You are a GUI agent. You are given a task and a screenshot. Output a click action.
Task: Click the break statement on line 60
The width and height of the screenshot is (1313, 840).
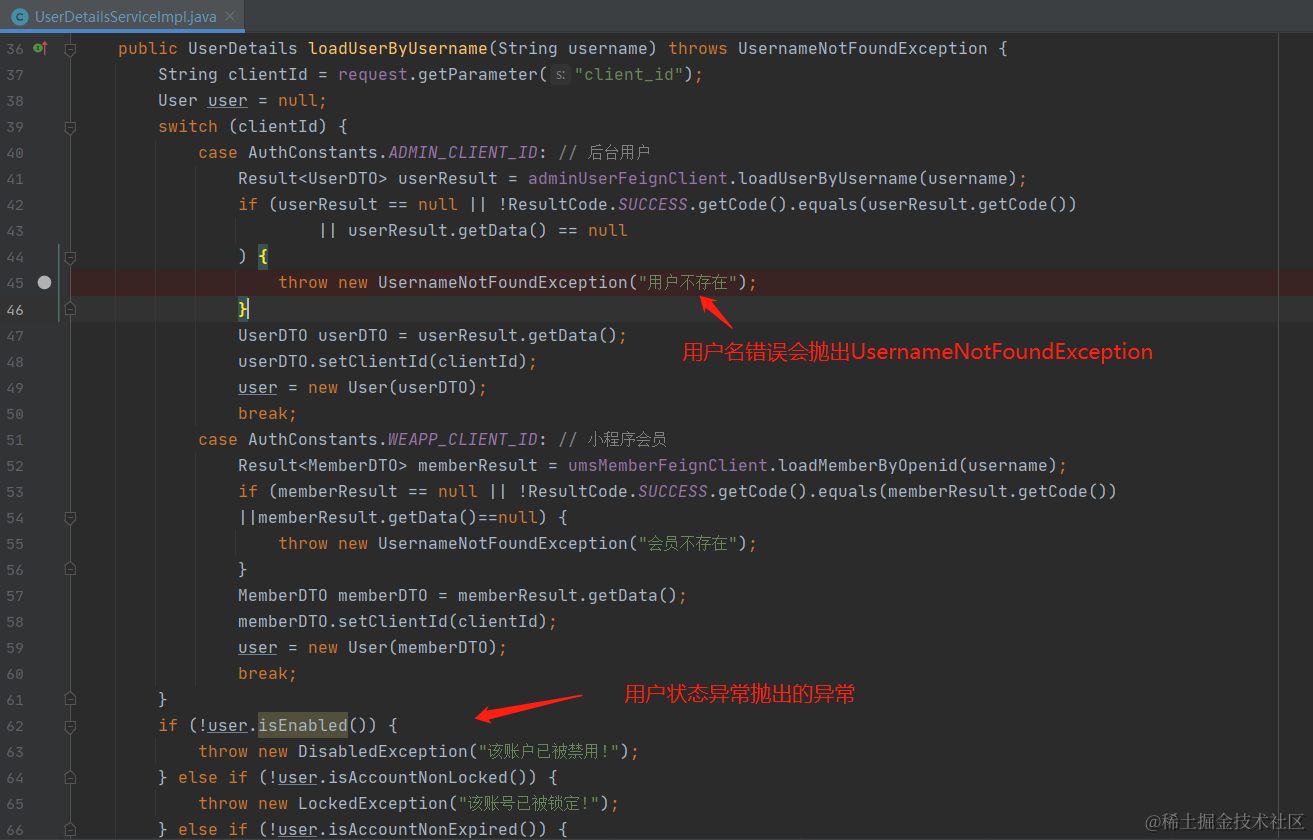[268, 673]
